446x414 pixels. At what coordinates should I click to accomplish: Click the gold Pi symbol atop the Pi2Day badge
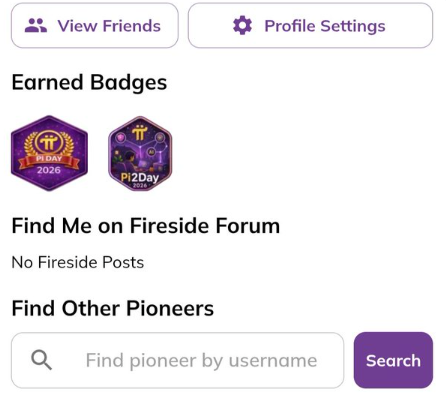pyautogui.click(x=140, y=132)
